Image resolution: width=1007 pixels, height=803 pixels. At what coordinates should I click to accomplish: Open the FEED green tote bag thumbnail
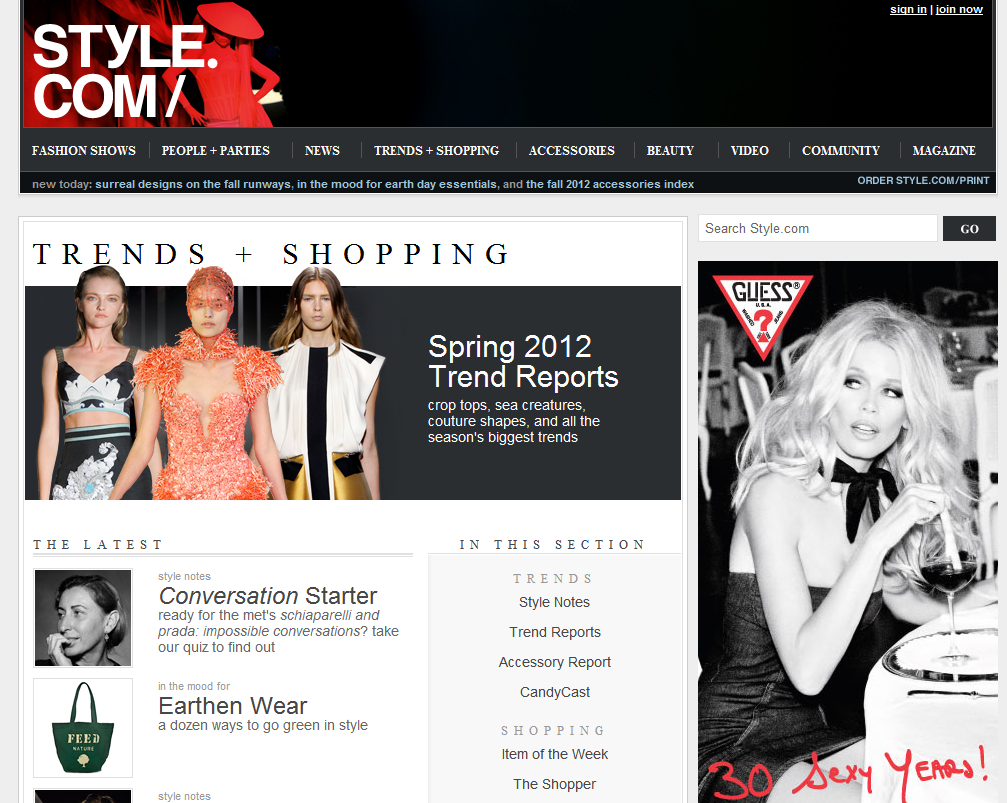83,728
